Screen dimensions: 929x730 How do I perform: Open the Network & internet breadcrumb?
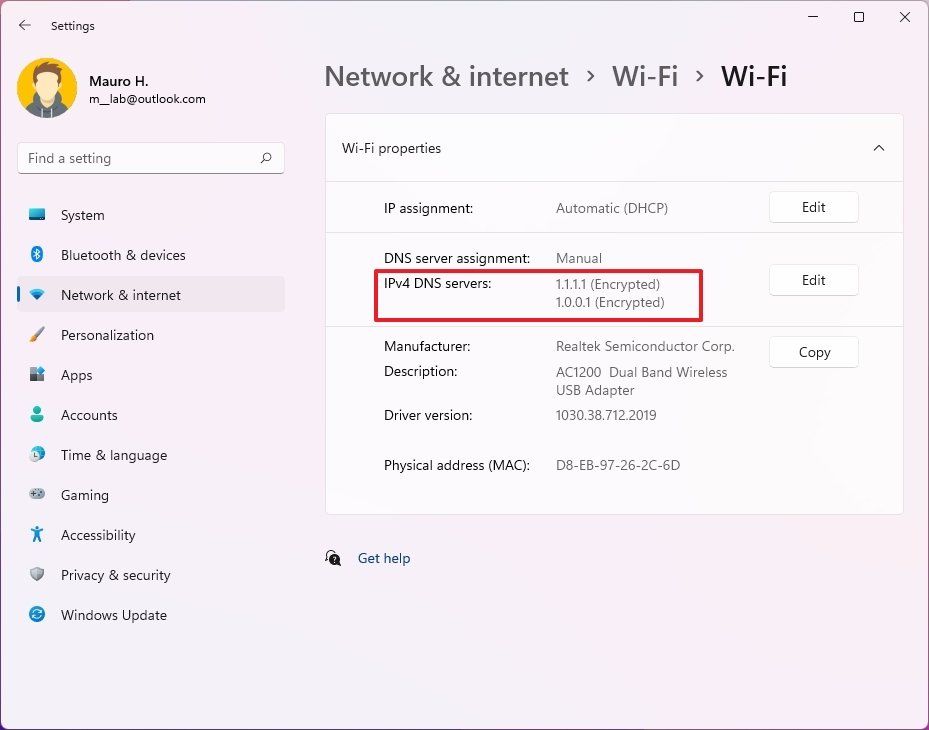pyautogui.click(x=445, y=76)
